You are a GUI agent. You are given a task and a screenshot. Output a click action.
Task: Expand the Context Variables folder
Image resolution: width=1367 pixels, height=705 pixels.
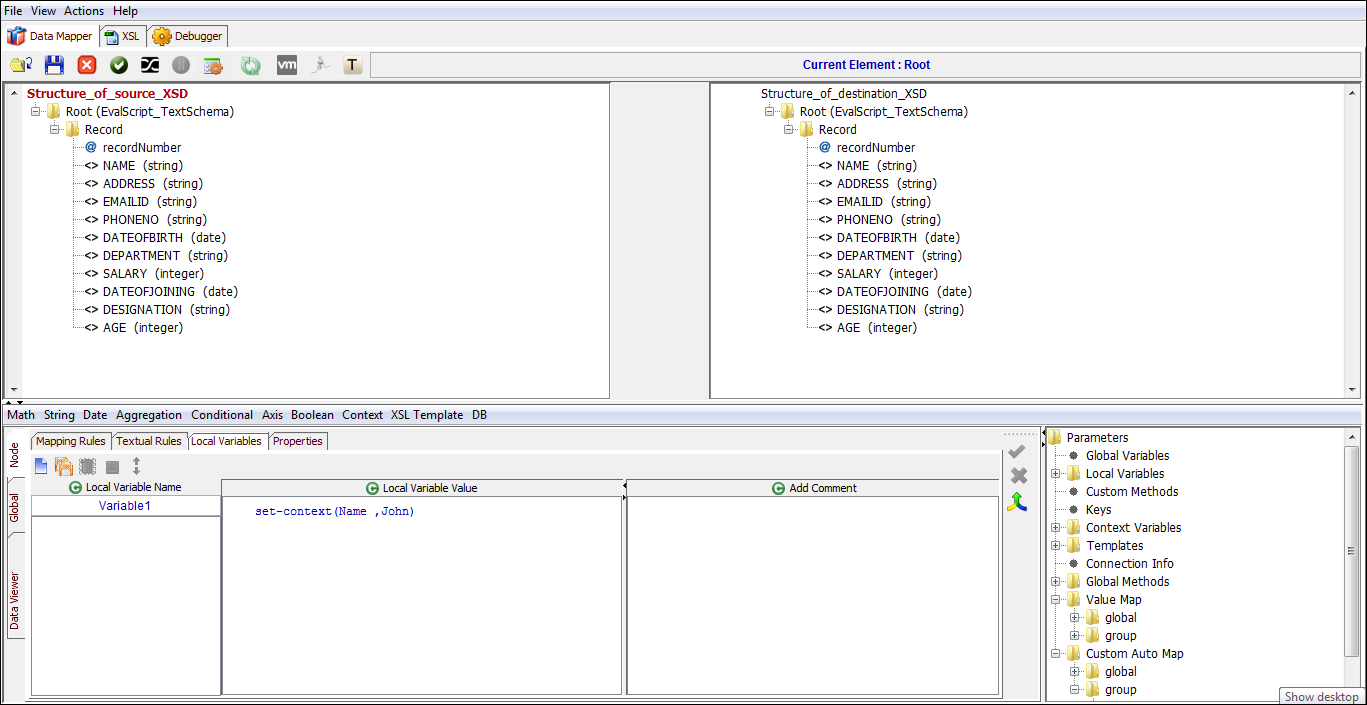[1056, 527]
